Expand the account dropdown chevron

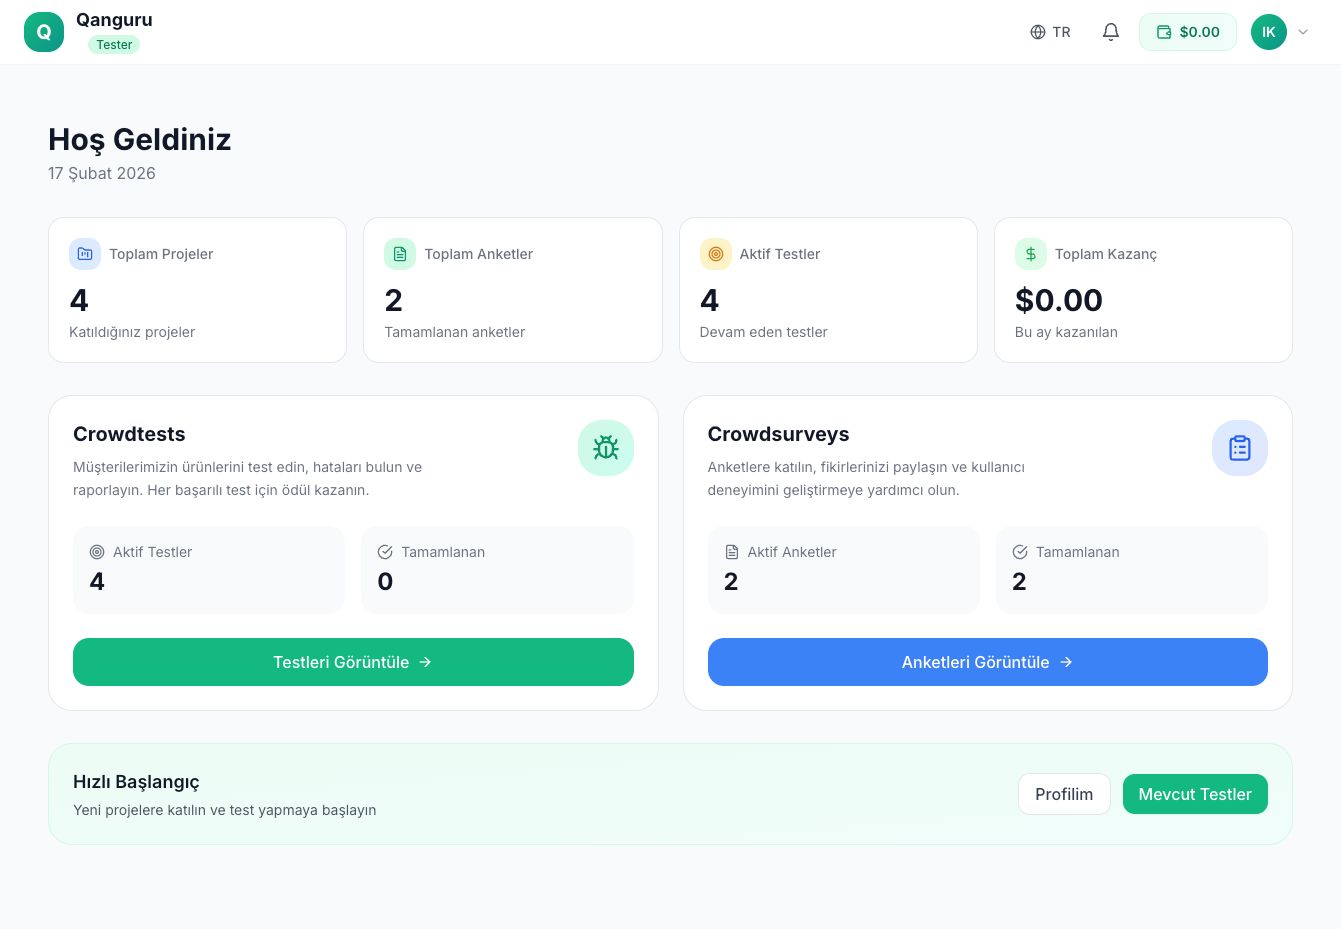[x=1303, y=31]
